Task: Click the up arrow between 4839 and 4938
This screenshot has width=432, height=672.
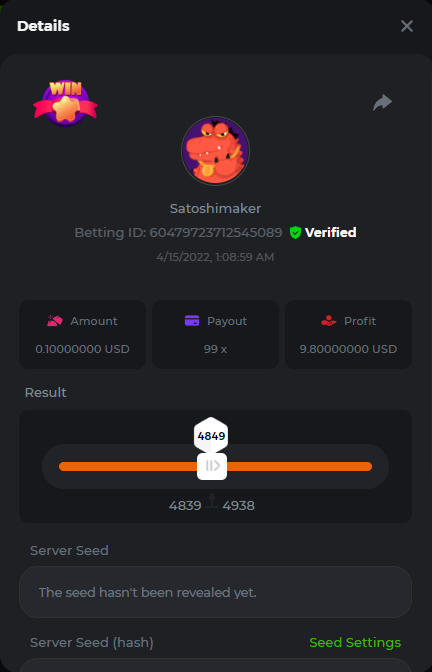Action: pos(212,501)
